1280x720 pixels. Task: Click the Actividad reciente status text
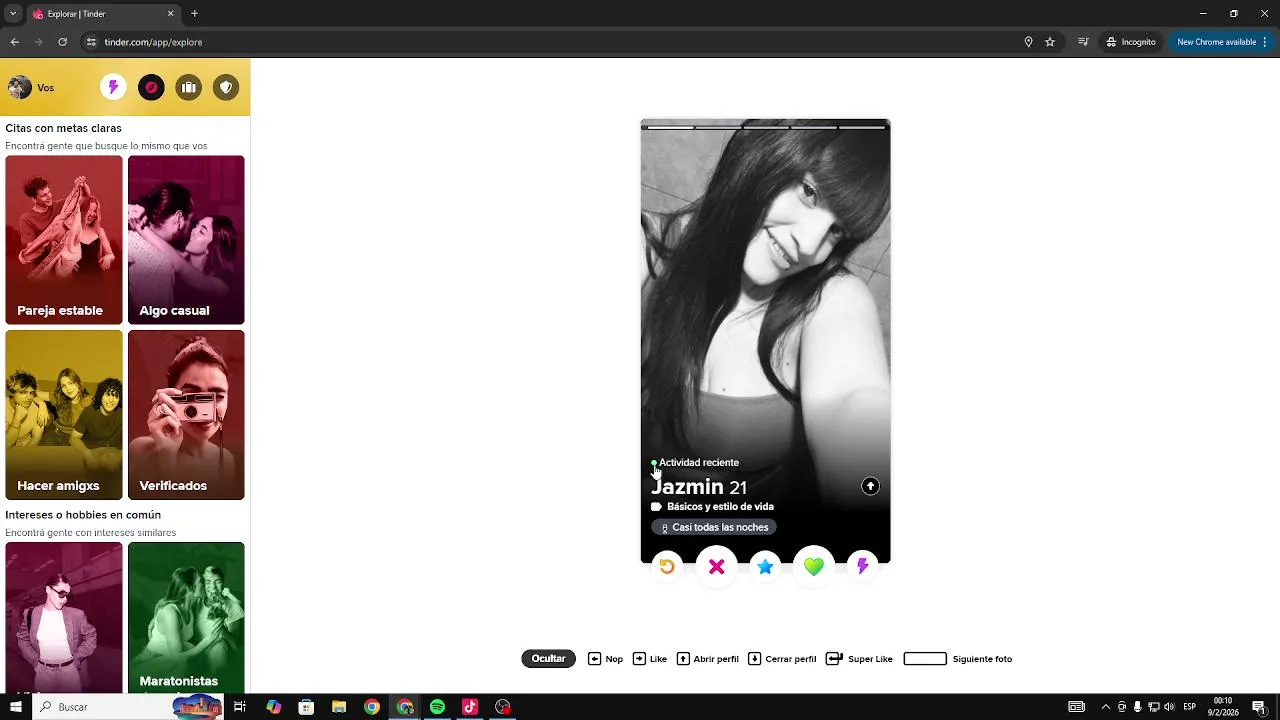pyautogui.click(x=699, y=463)
